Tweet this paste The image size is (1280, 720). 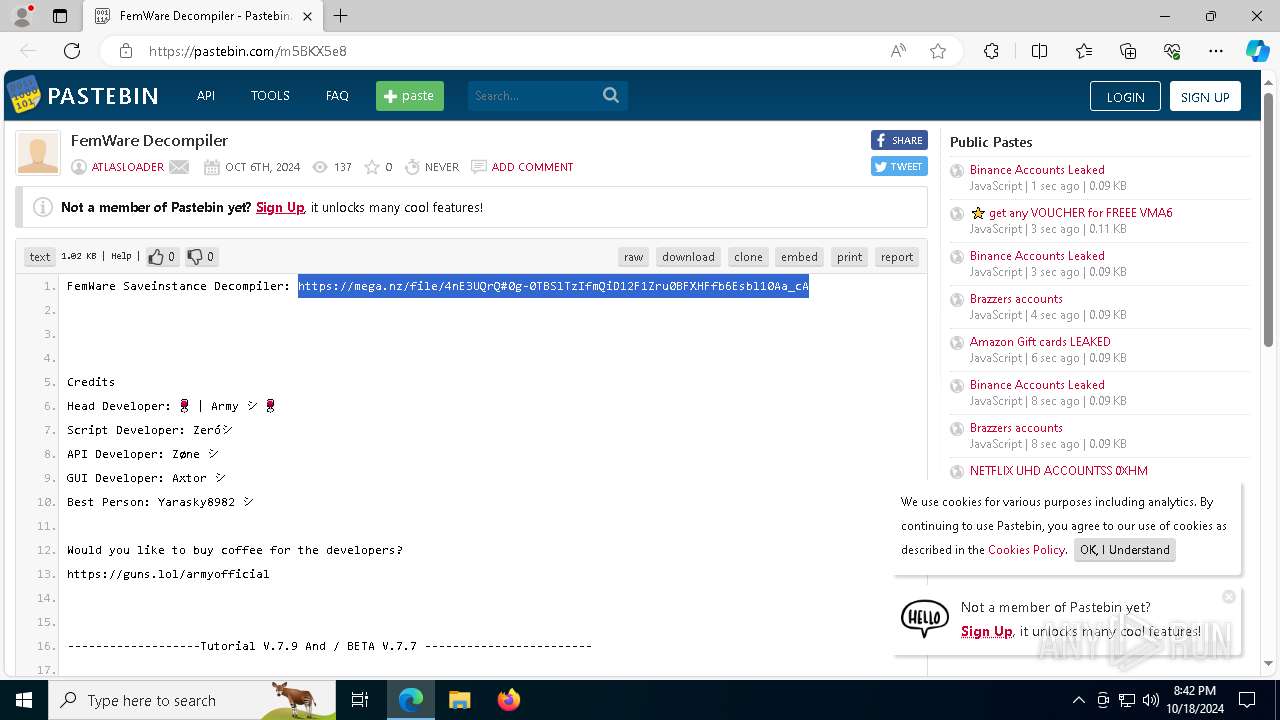click(899, 166)
